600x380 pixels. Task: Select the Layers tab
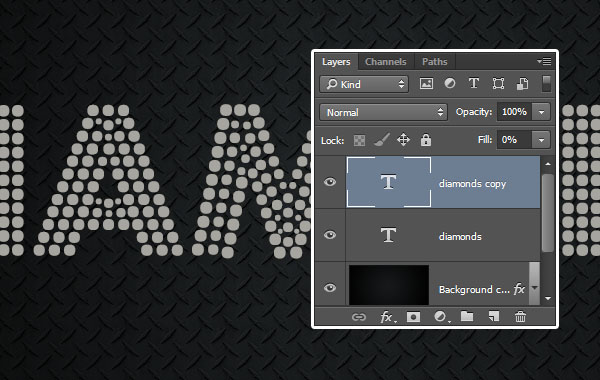click(336, 62)
